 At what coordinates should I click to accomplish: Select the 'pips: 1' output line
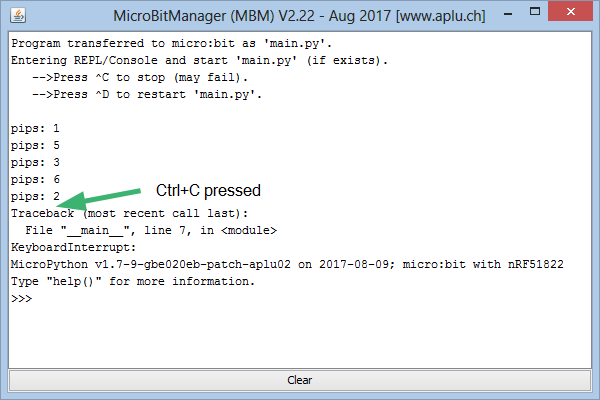35,129
